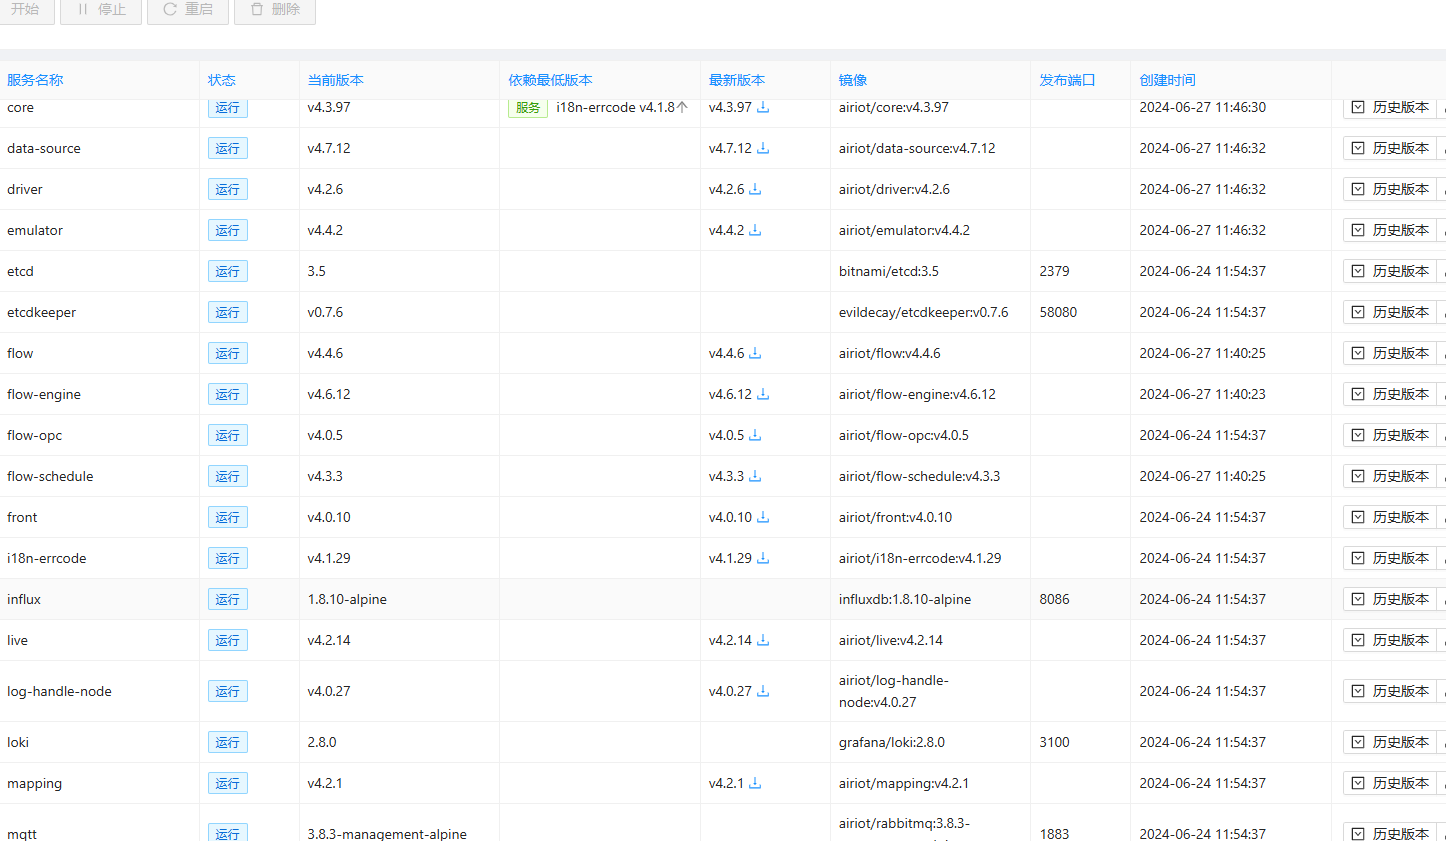The height and width of the screenshot is (841, 1446).
Task: Click published port 3100
Action: (1054, 742)
